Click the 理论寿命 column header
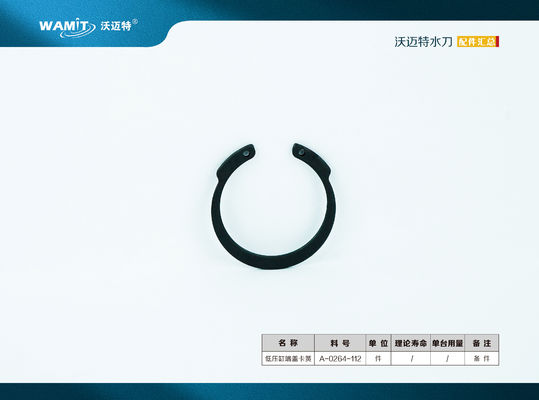 click(x=411, y=343)
